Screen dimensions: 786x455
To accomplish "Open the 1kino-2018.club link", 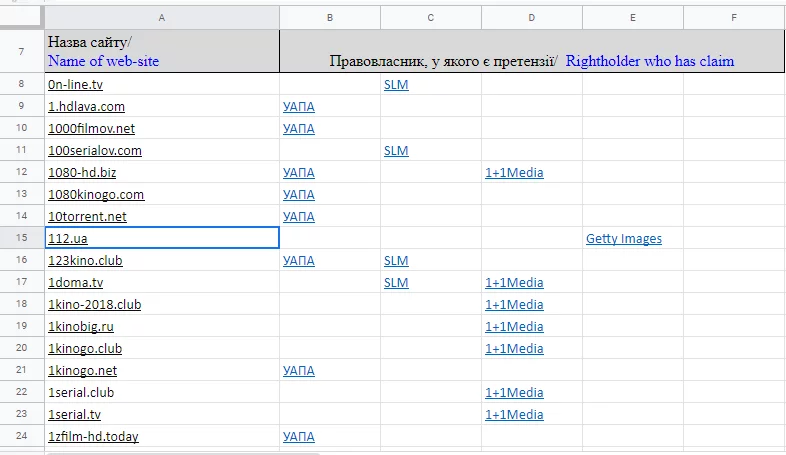I will [x=95, y=305].
